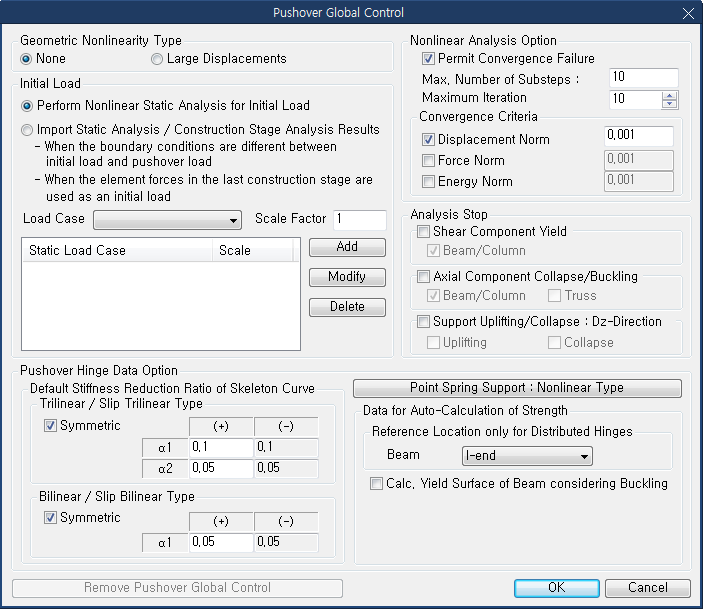Enable Axial Component Collapse/Buckling checkbox
The width and height of the screenshot is (703, 609).
(423, 277)
